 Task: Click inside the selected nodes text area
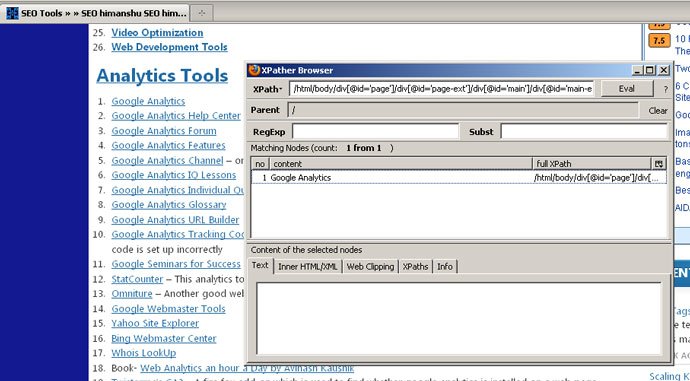click(459, 318)
